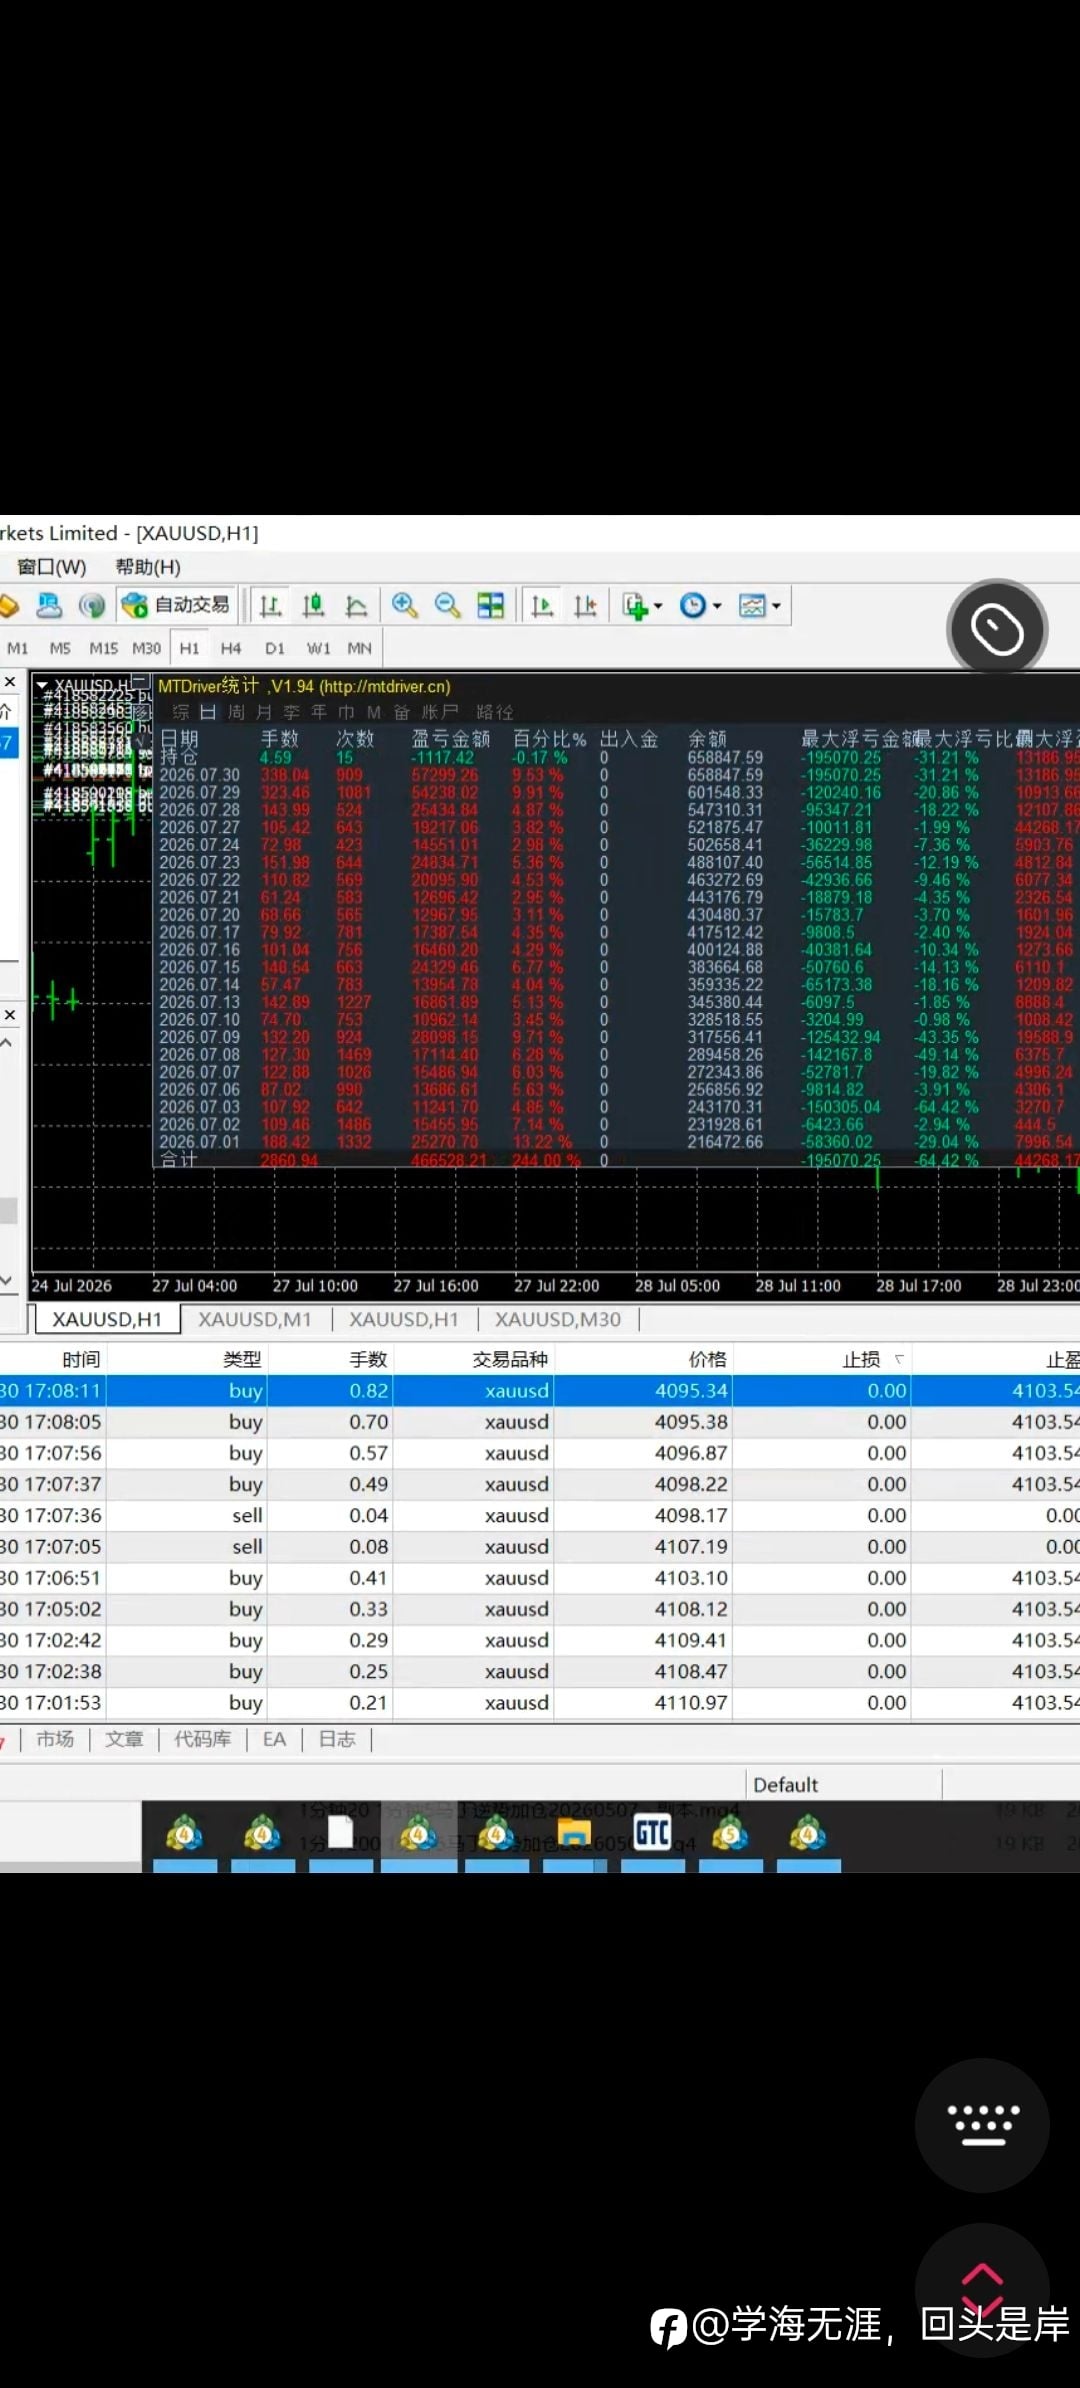Expand the add indicators dropdown arrow

pyautogui.click(x=658, y=606)
